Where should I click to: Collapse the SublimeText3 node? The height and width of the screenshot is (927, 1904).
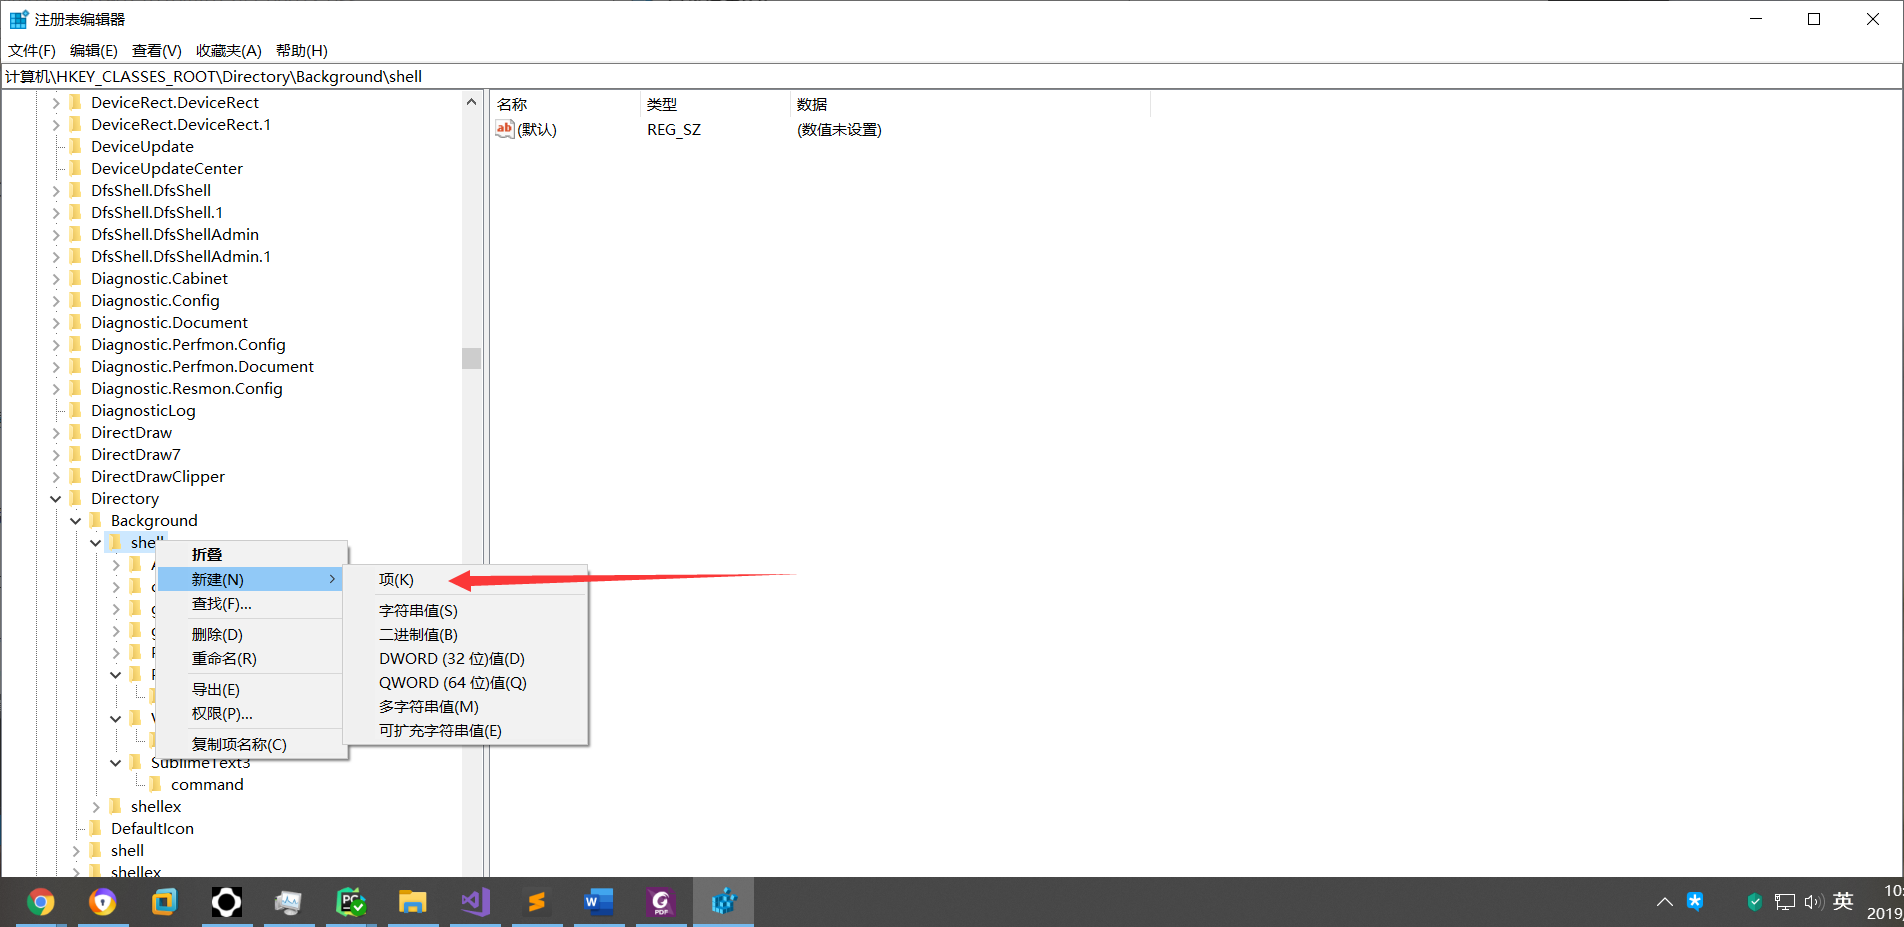pos(116,762)
